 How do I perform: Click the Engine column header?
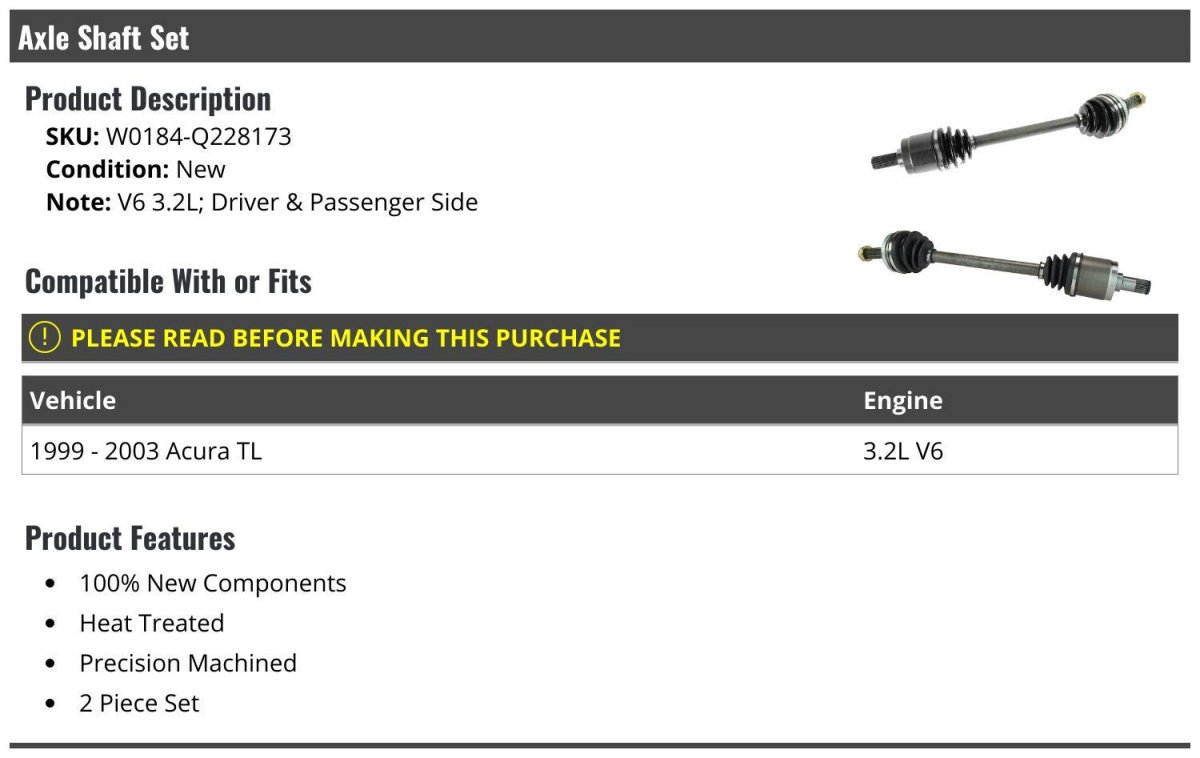[903, 401]
